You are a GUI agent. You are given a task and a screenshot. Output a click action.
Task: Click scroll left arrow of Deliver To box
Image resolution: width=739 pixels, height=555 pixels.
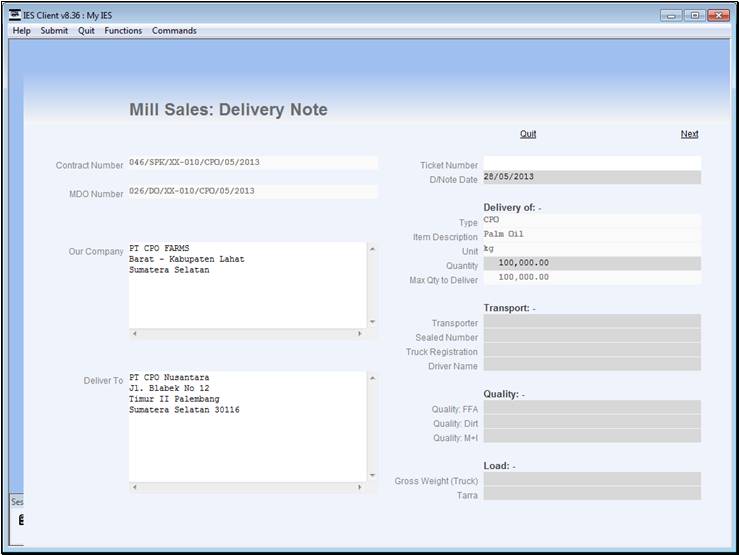(134, 487)
